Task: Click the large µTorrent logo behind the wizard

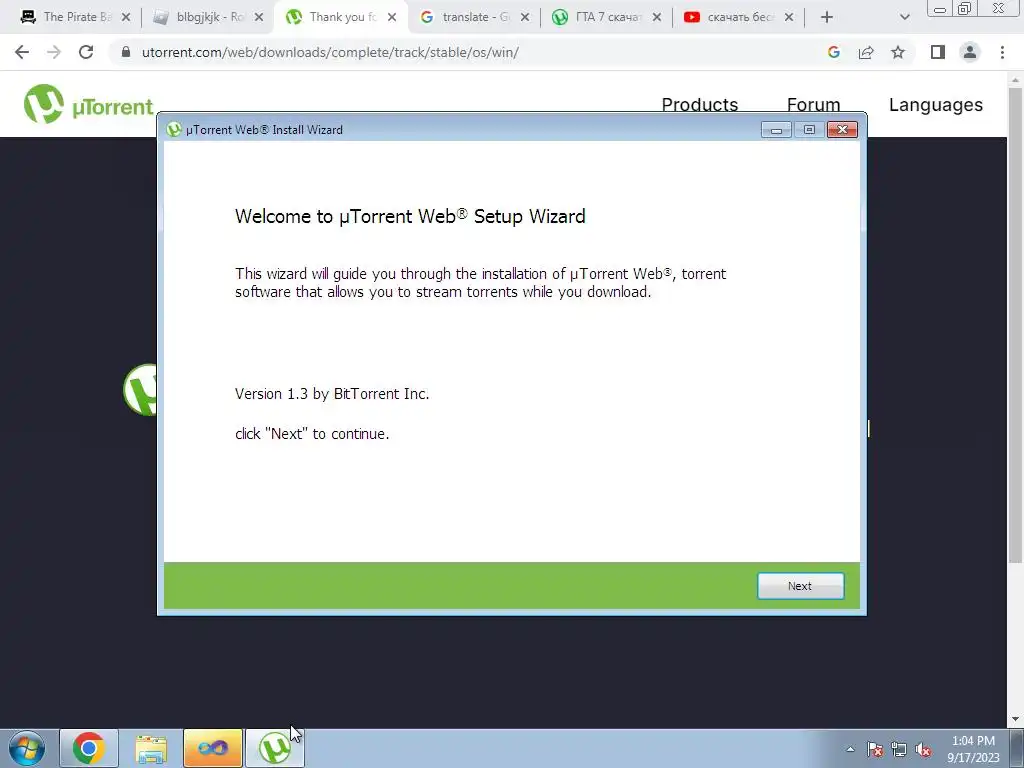Action: click(x=140, y=390)
